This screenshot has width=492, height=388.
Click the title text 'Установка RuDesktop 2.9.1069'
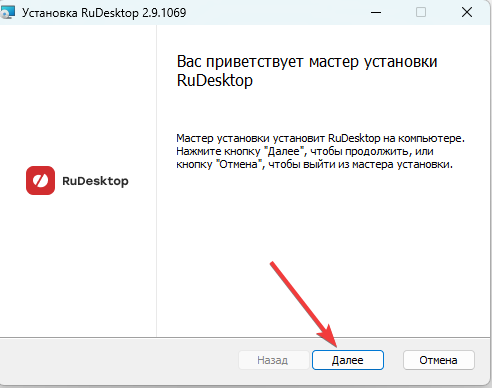104,13
